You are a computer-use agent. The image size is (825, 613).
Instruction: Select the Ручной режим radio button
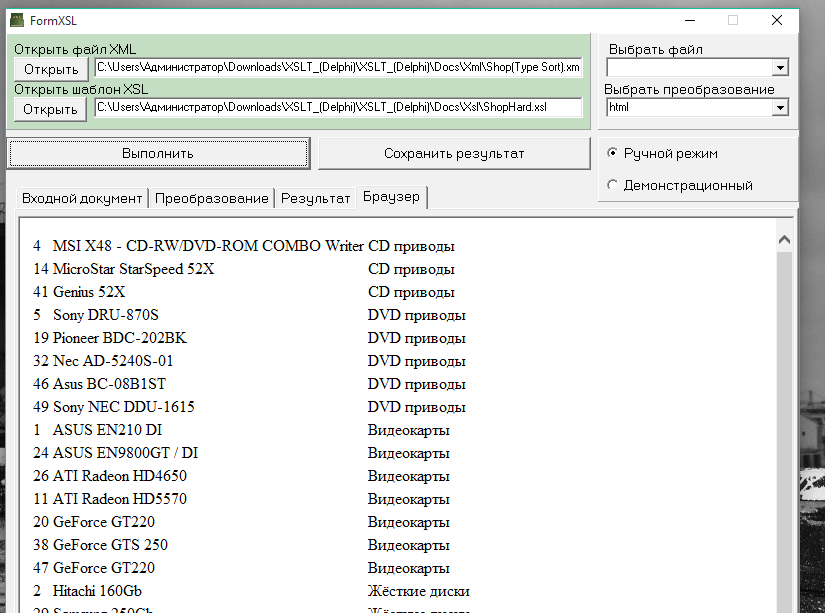point(612,153)
